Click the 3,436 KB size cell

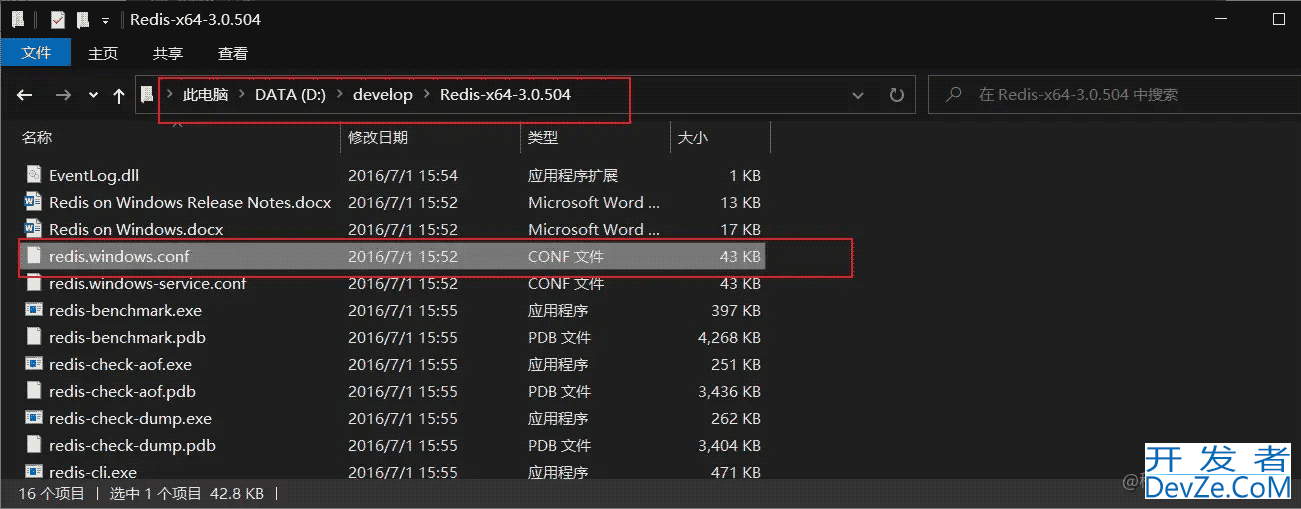(x=729, y=391)
